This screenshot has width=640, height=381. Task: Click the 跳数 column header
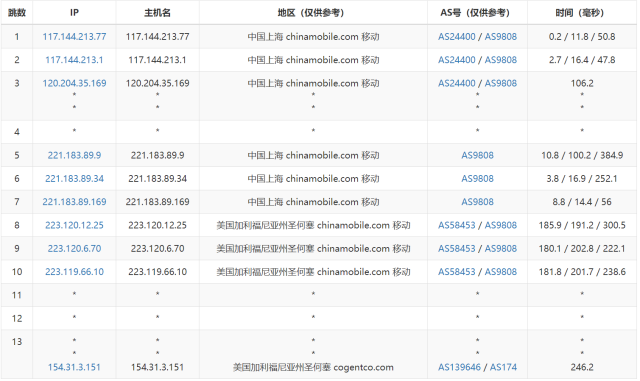point(17,13)
